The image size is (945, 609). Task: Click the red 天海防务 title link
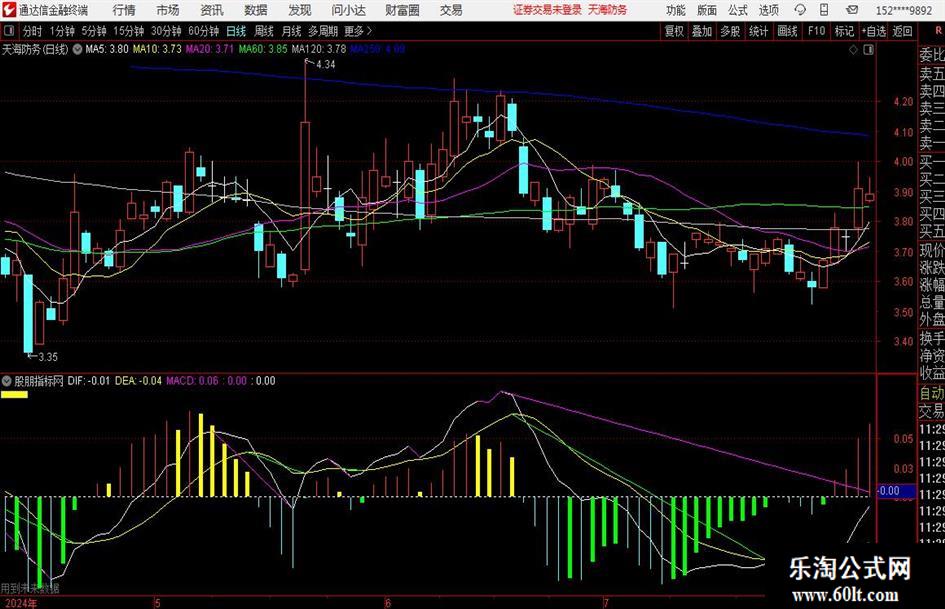click(608, 10)
